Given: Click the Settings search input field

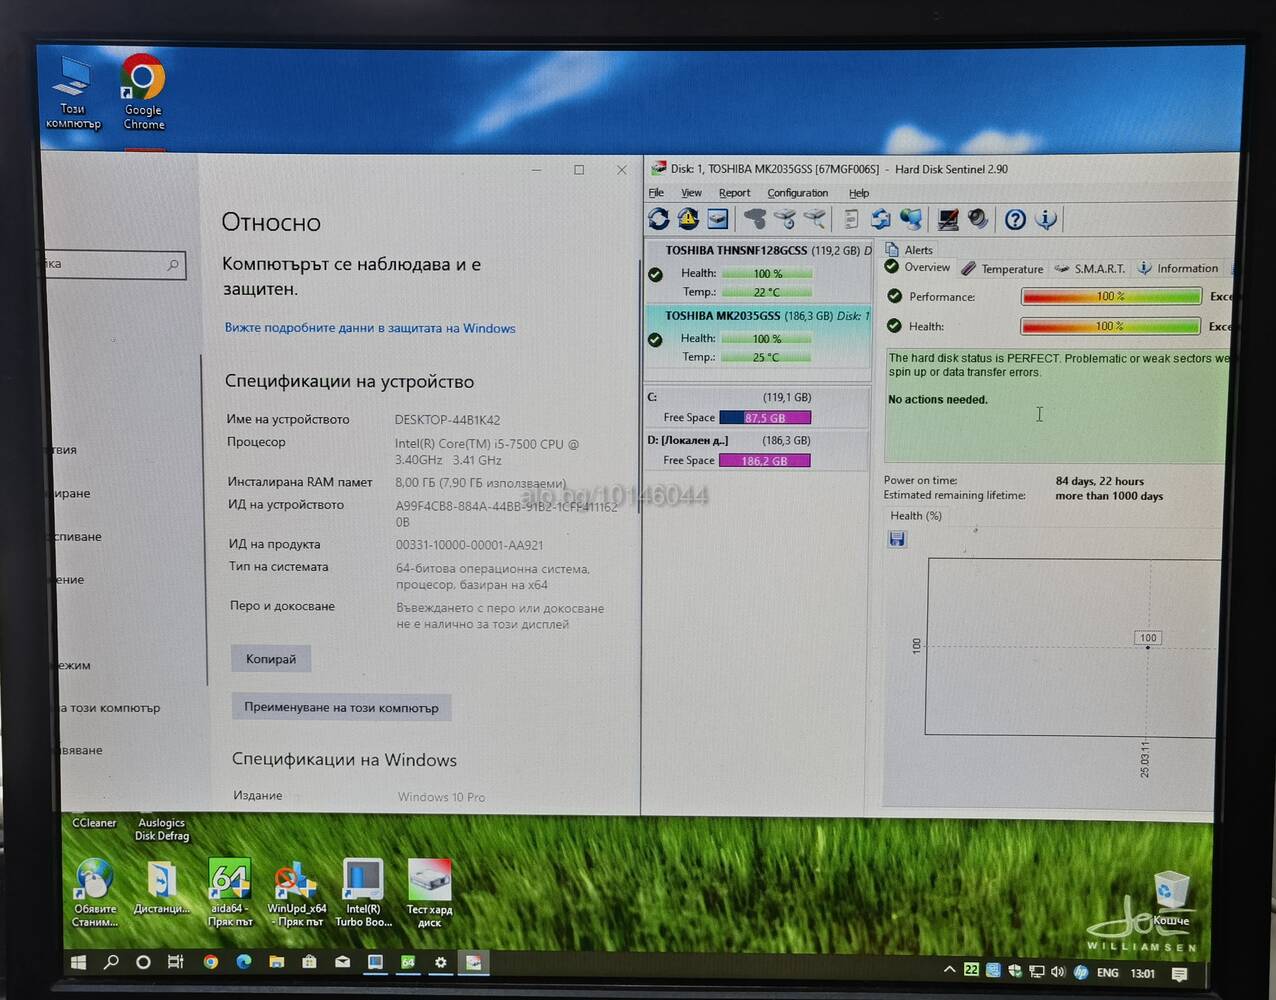Looking at the screenshot, I should (x=114, y=264).
